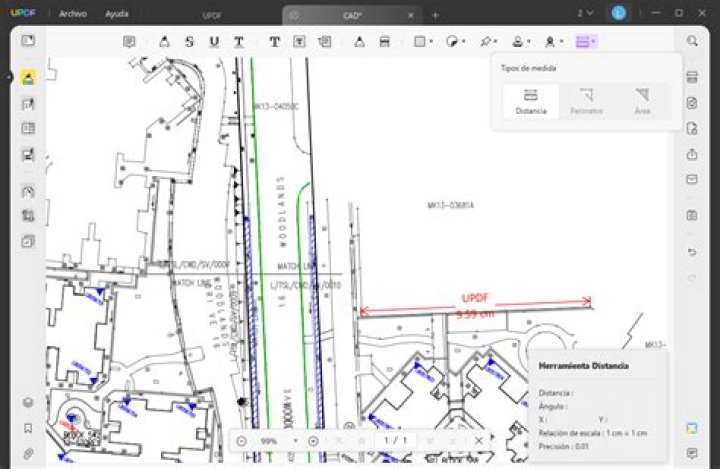Open the search magnifier icon
This screenshot has width=720, height=469.
(692, 41)
